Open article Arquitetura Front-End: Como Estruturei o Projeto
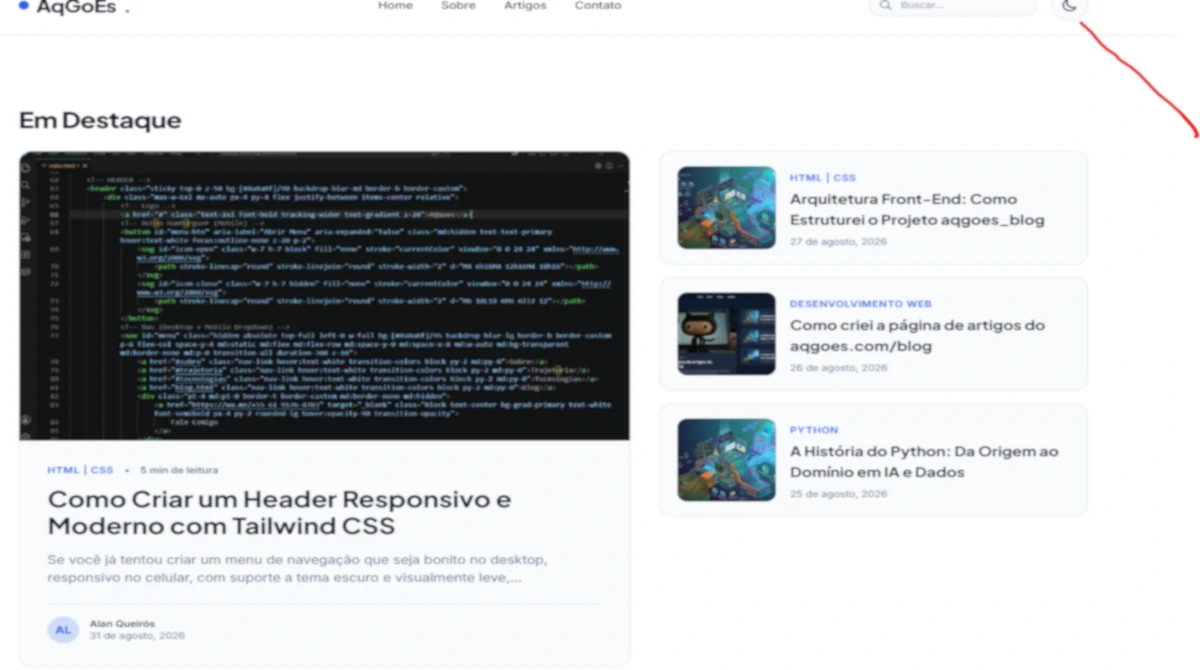This screenshot has height=670, width=1200. tap(917, 210)
